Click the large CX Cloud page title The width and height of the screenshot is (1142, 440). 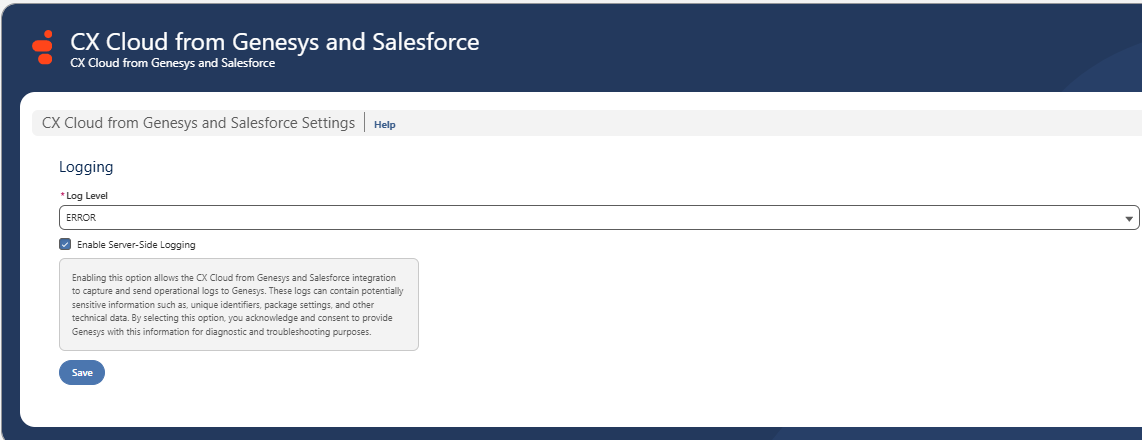click(274, 42)
